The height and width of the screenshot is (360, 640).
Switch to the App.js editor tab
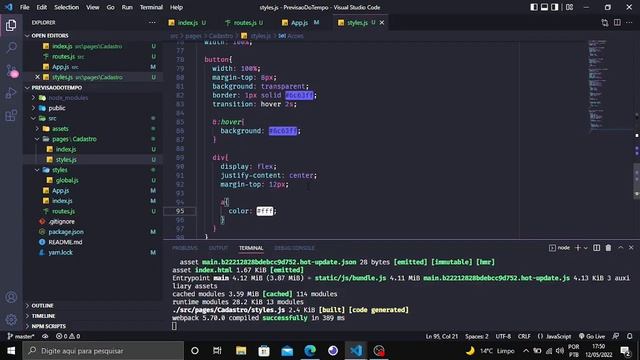(x=299, y=23)
